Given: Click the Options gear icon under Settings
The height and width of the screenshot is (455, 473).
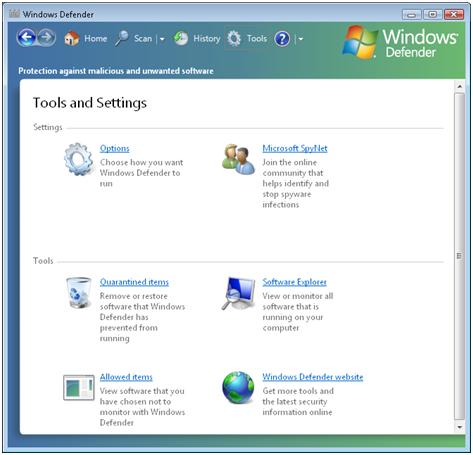Looking at the screenshot, I should 79,159.
